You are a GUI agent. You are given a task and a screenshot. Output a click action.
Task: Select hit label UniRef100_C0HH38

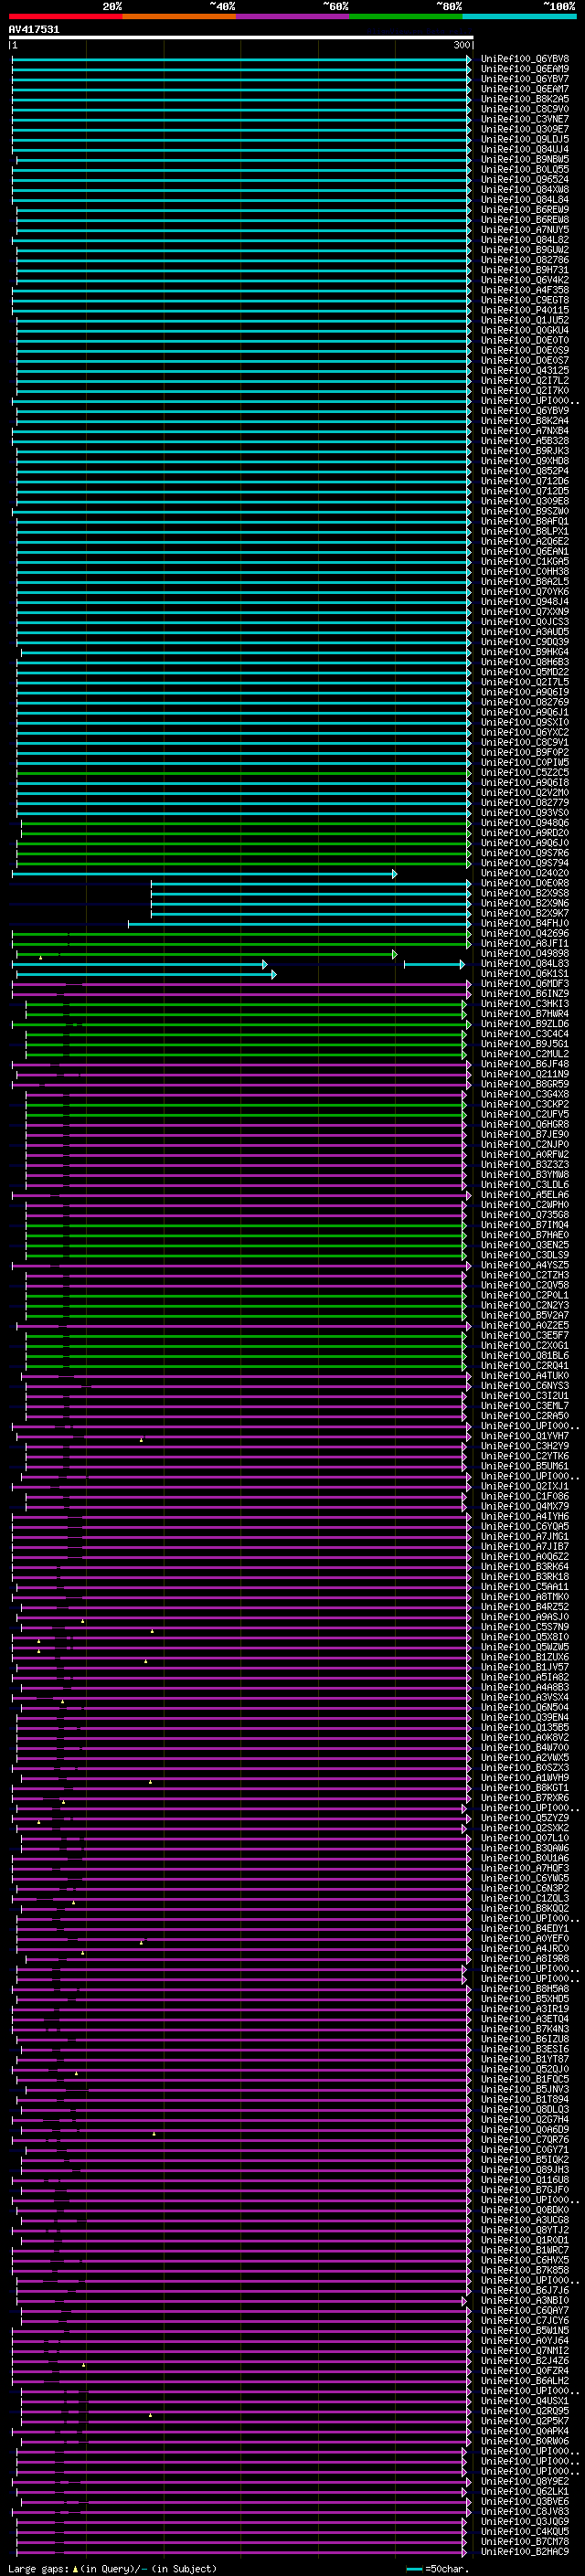[x=525, y=572]
